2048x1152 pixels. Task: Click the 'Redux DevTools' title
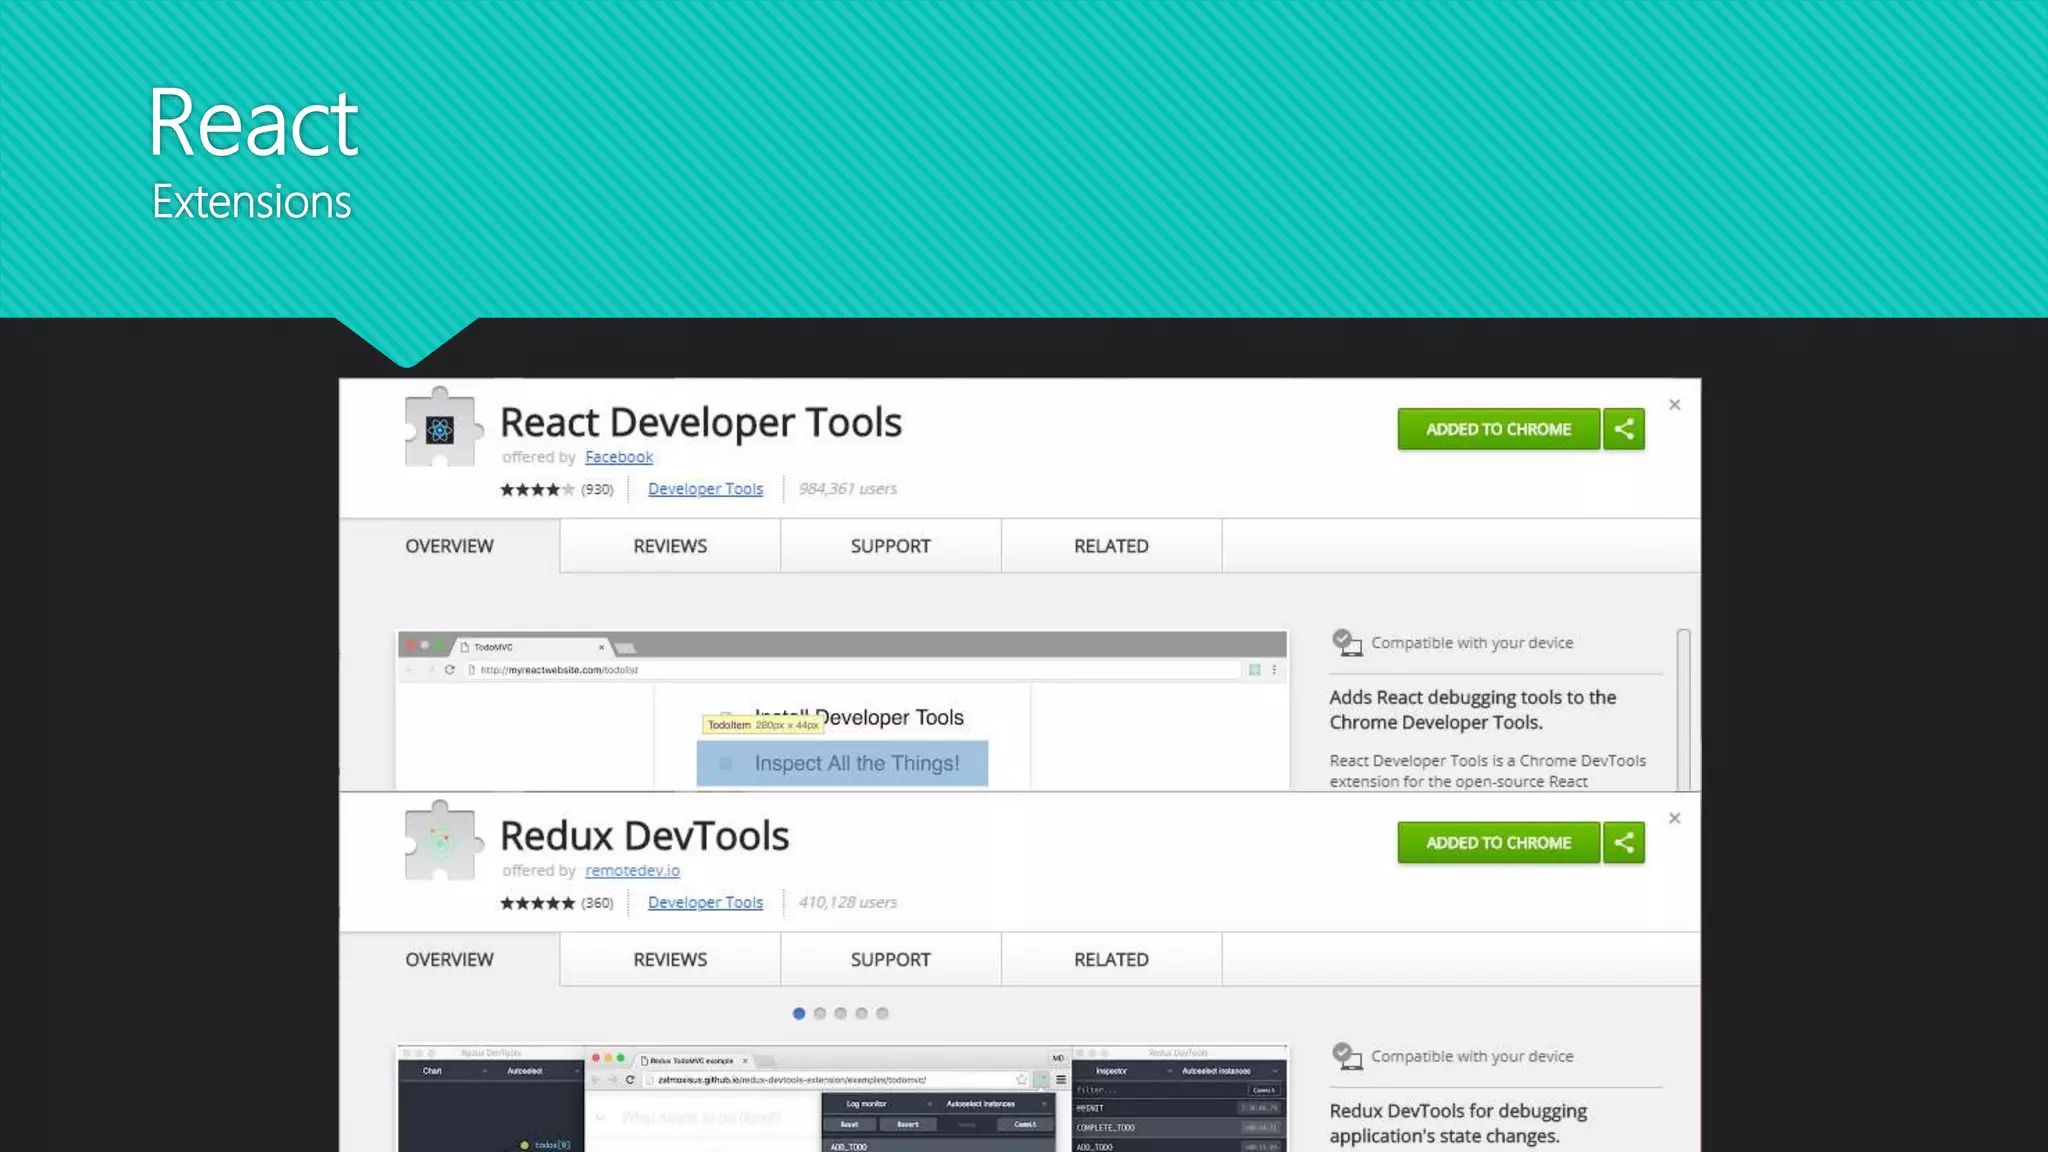click(x=645, y=836)
